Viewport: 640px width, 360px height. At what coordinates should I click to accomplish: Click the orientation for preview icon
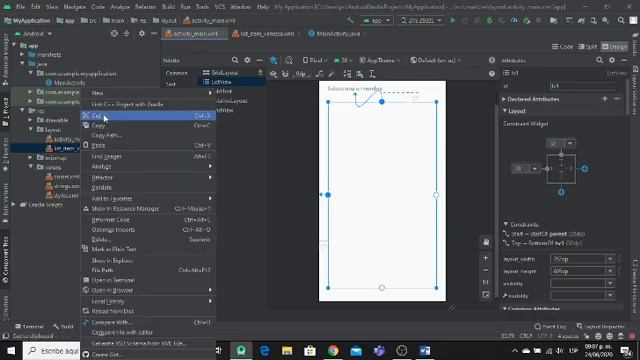[x=289, y=60]
